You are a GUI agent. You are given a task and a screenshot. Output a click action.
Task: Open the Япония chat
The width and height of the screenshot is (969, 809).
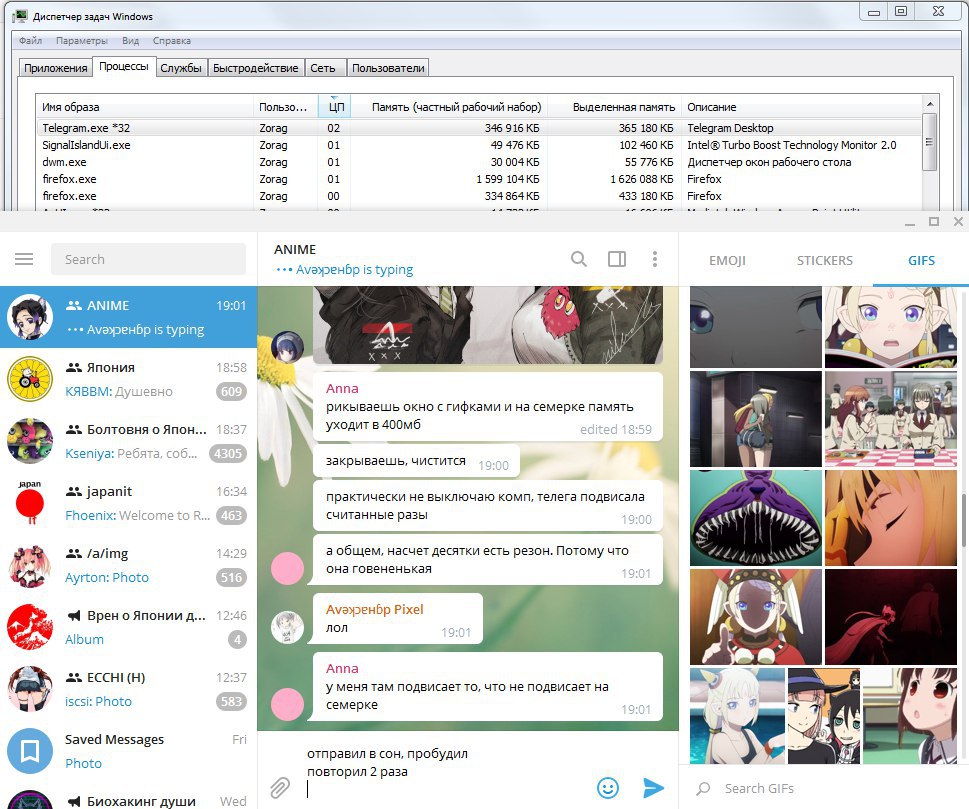coord(128,379)
